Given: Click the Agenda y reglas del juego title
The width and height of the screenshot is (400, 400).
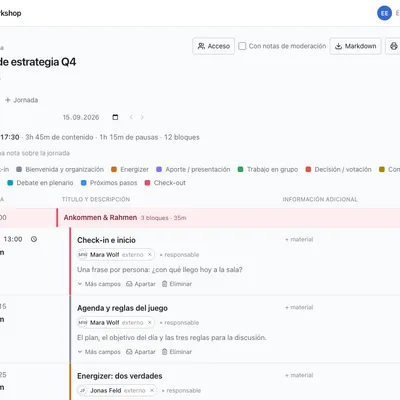Looking at the screenshot, I should point(122,308).
